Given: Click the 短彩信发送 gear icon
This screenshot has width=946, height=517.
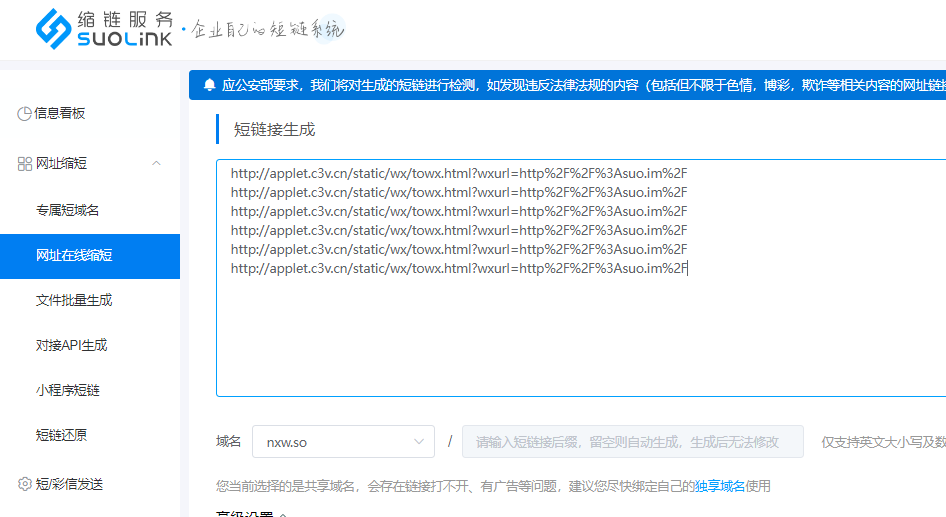Looking at the screenshot, I should pyautogui.click(x=25, y=484).
